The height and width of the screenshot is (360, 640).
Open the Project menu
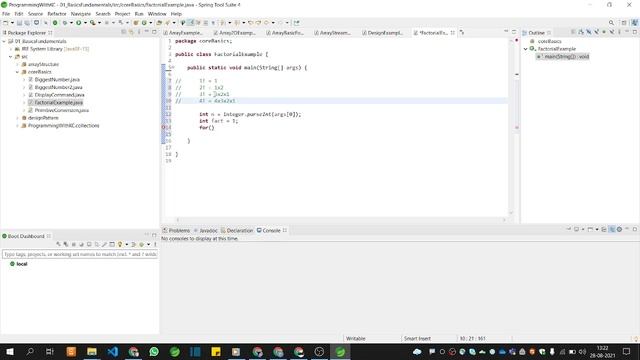pos(122,14)
